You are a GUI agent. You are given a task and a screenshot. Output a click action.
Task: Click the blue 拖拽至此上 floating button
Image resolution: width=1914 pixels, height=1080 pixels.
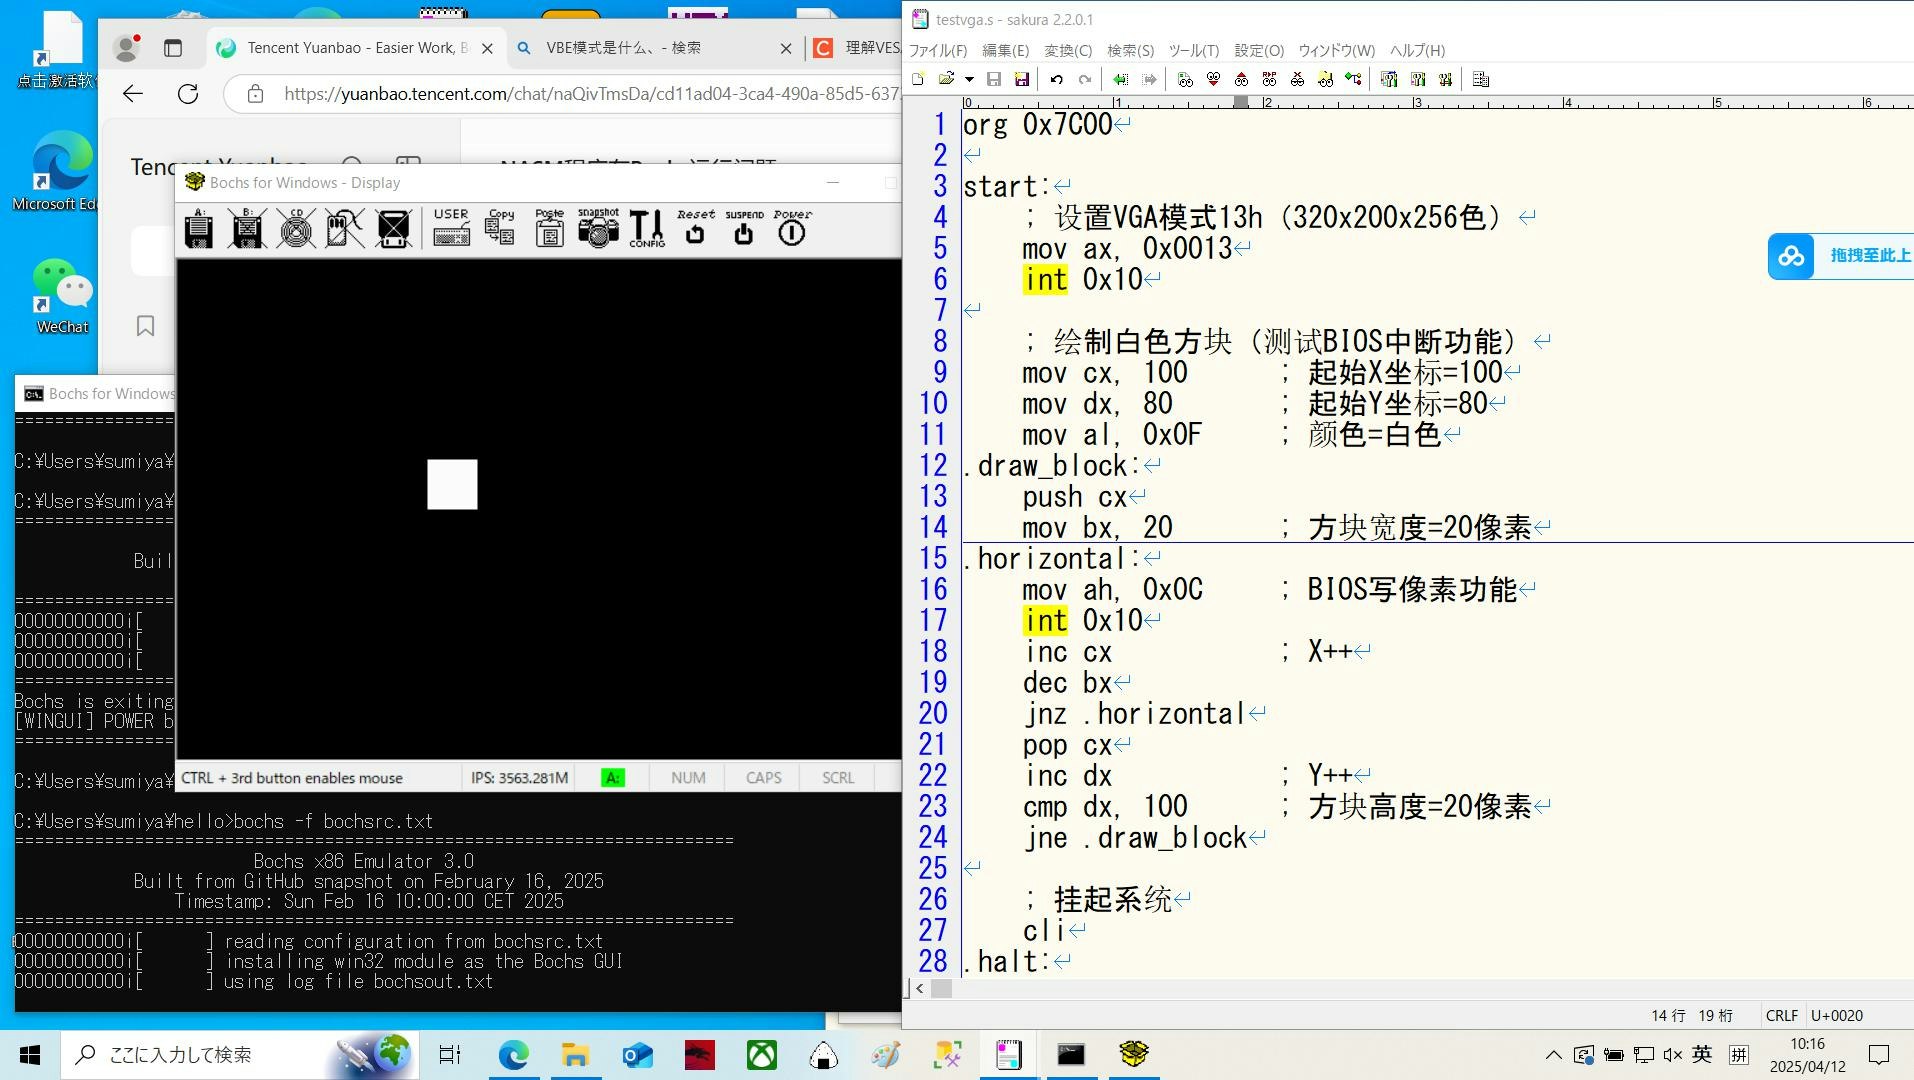pyautogui.click(x=1841, y=256)
